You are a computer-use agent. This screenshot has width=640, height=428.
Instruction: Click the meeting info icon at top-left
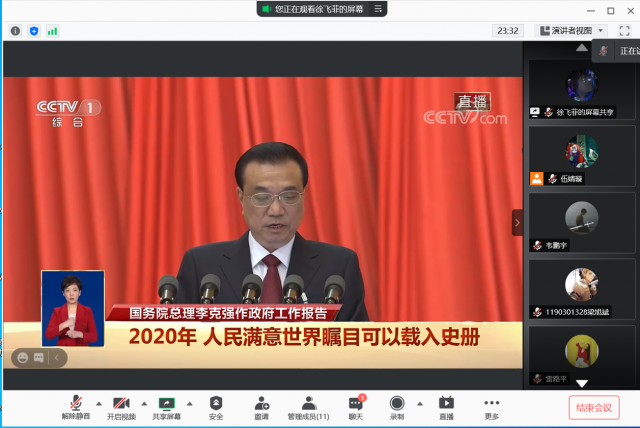click(15, 31)
